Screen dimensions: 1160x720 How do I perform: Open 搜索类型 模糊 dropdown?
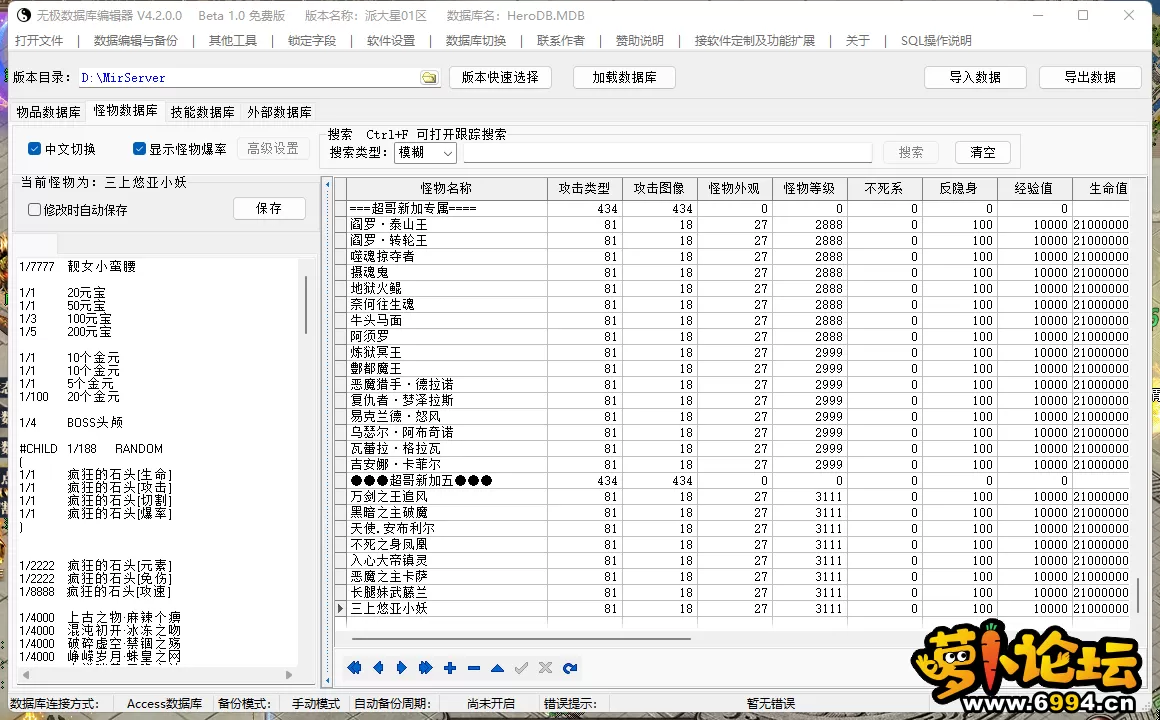(x=425, y=152)
